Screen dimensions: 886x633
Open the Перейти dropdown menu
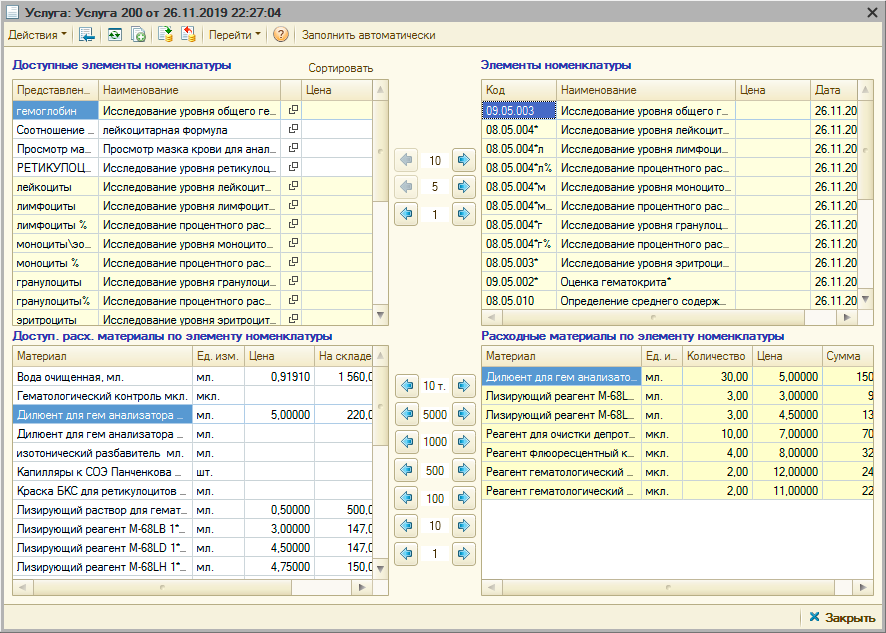point(234,35)
